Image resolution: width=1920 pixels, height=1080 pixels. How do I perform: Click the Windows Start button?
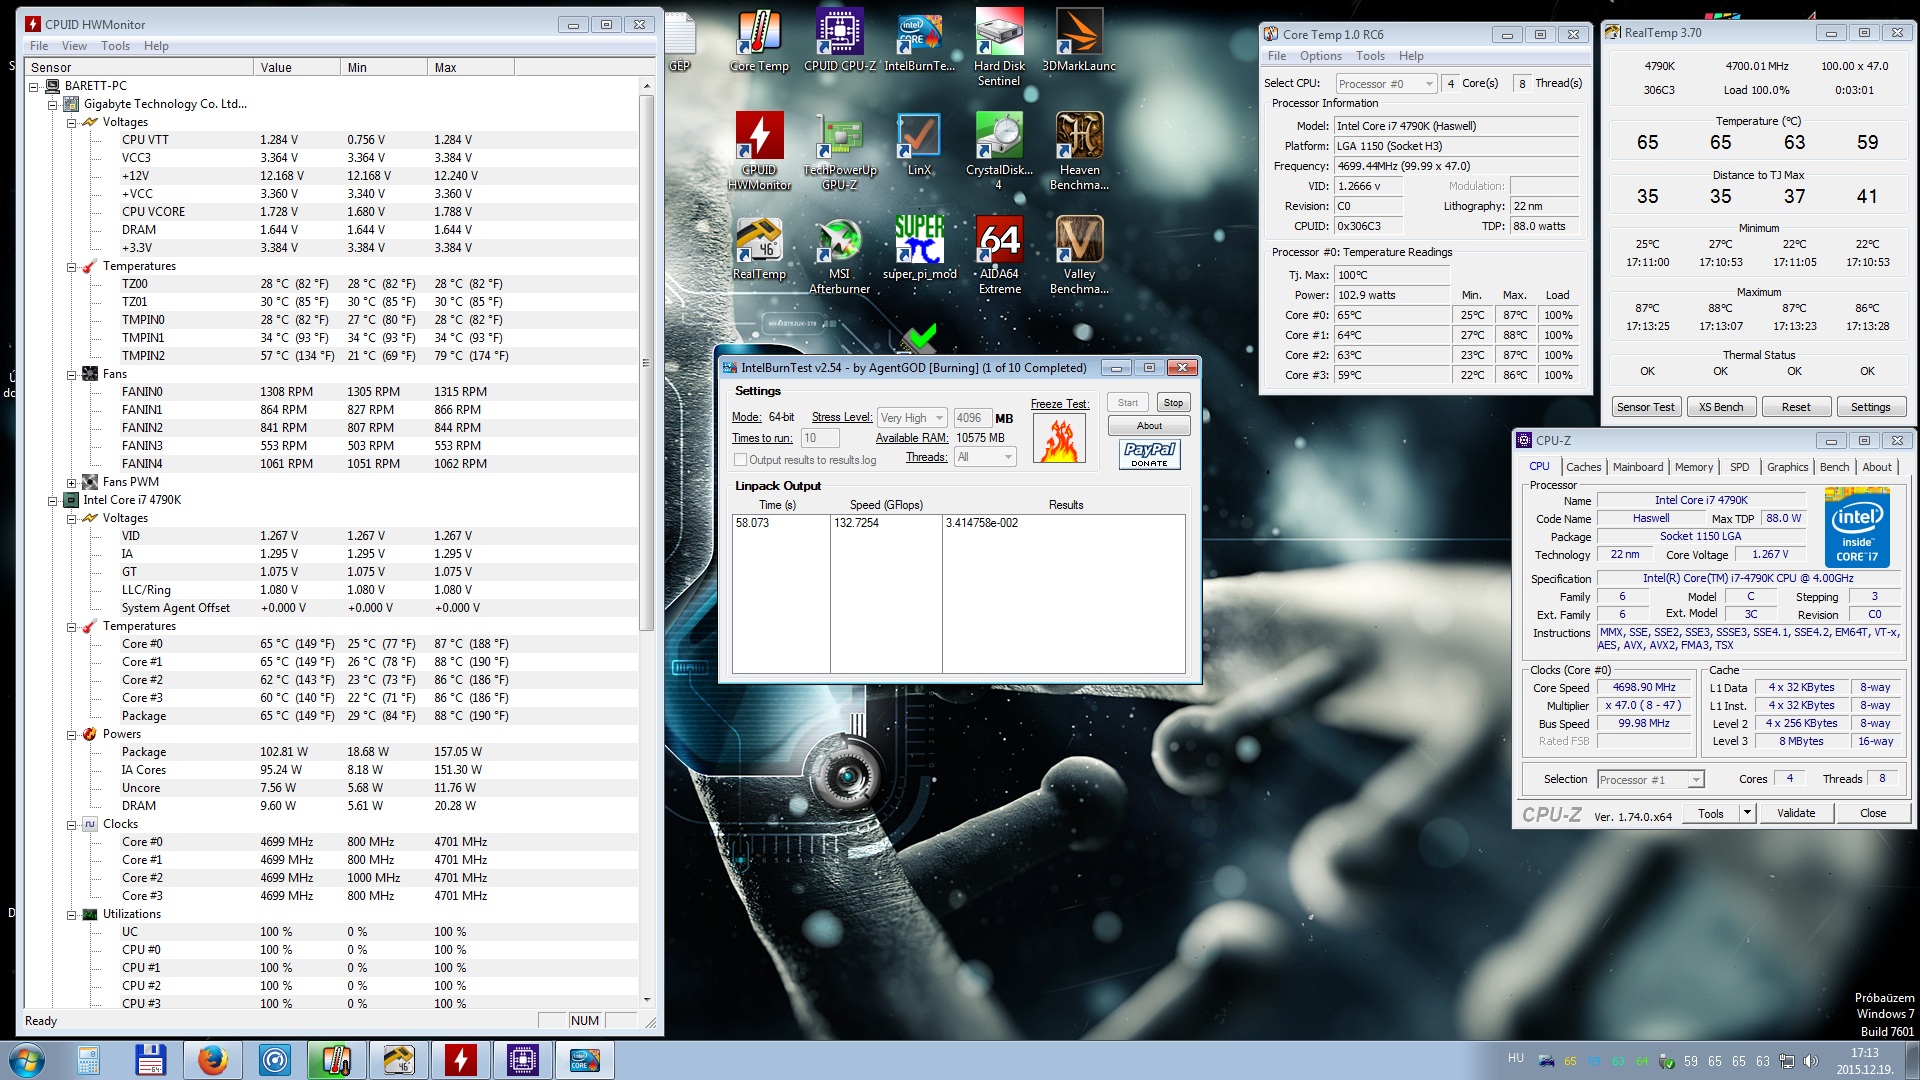[x=27, y=1060]
